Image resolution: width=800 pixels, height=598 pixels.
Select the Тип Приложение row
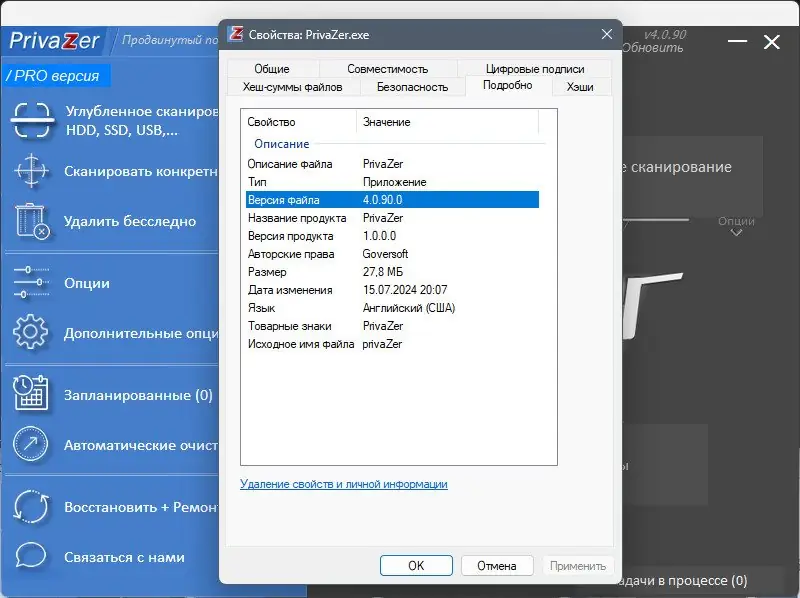pos(392,182)
